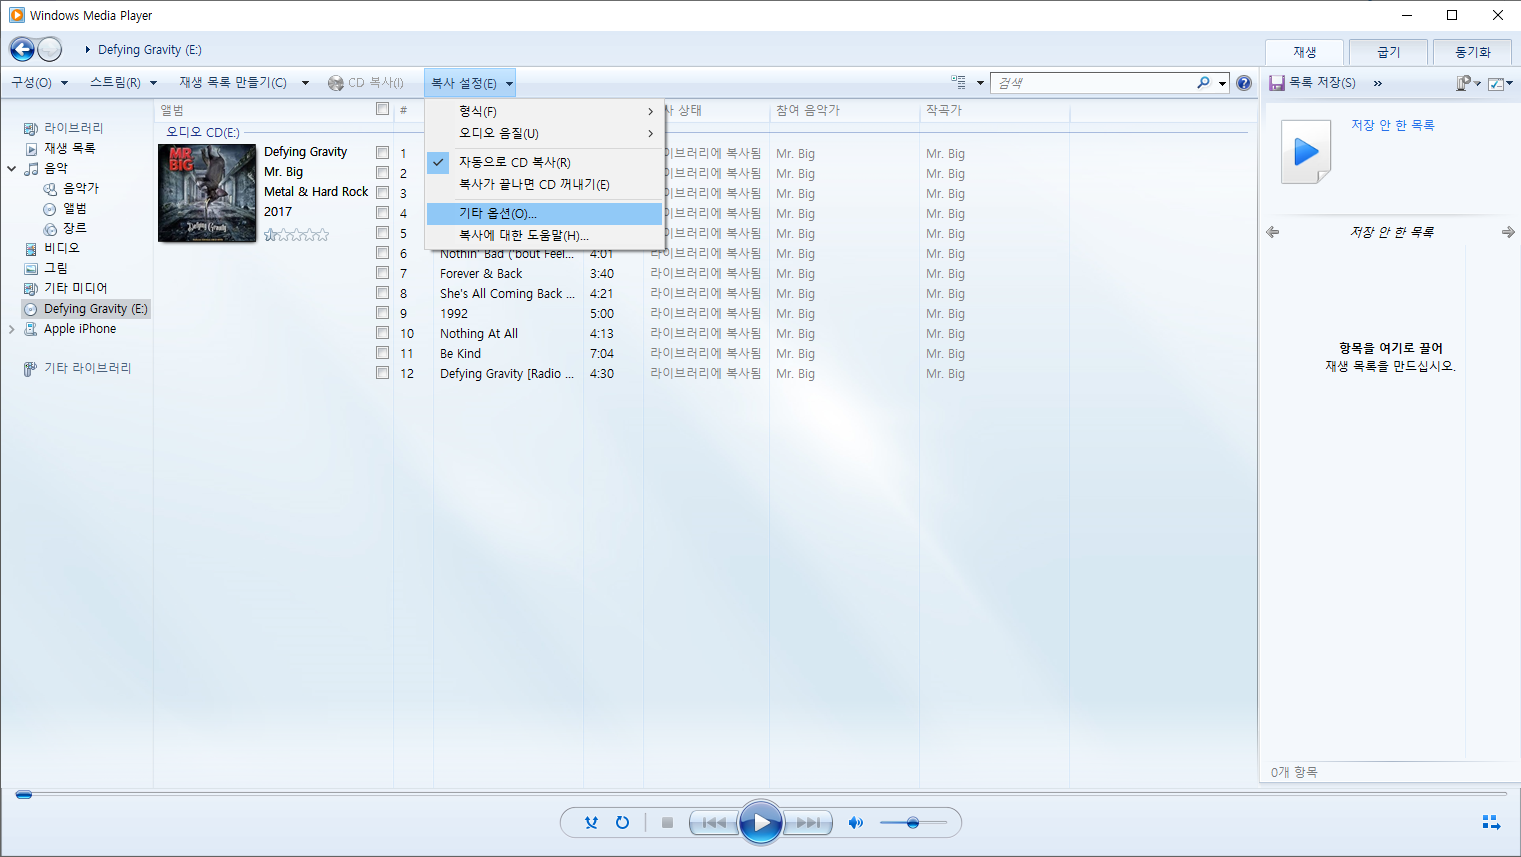Switch to Now Playing mode

click(x=1491, y=822)
